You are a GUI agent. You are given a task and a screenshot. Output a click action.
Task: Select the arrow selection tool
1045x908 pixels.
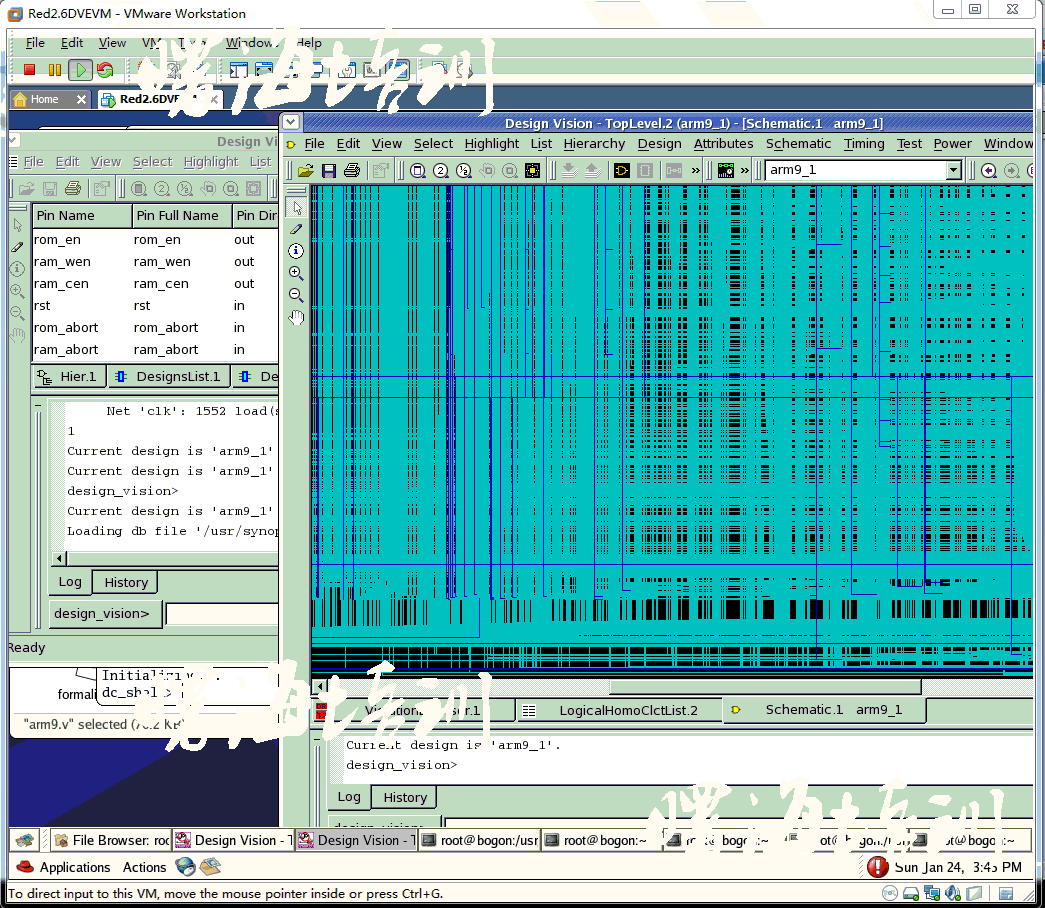(x=296, y=206)
